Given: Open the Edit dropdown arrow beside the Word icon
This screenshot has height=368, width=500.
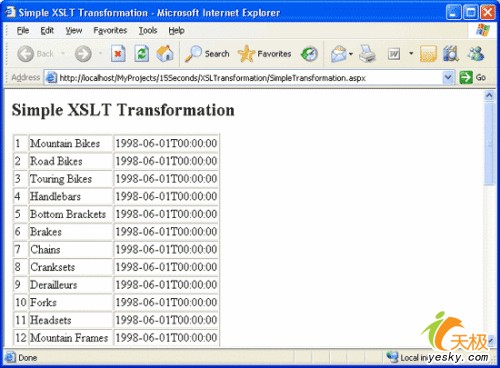Looking at the screenshot, I should coord(411,53).
